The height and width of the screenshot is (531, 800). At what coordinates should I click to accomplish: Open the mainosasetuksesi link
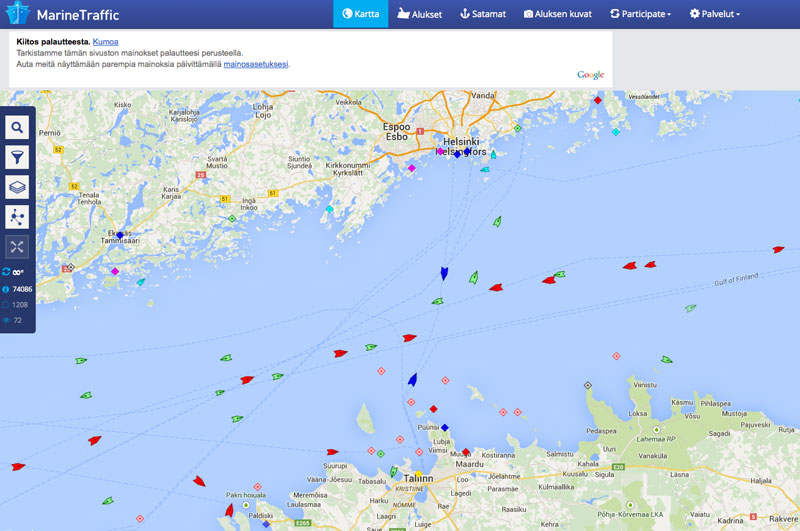[256, 64]
